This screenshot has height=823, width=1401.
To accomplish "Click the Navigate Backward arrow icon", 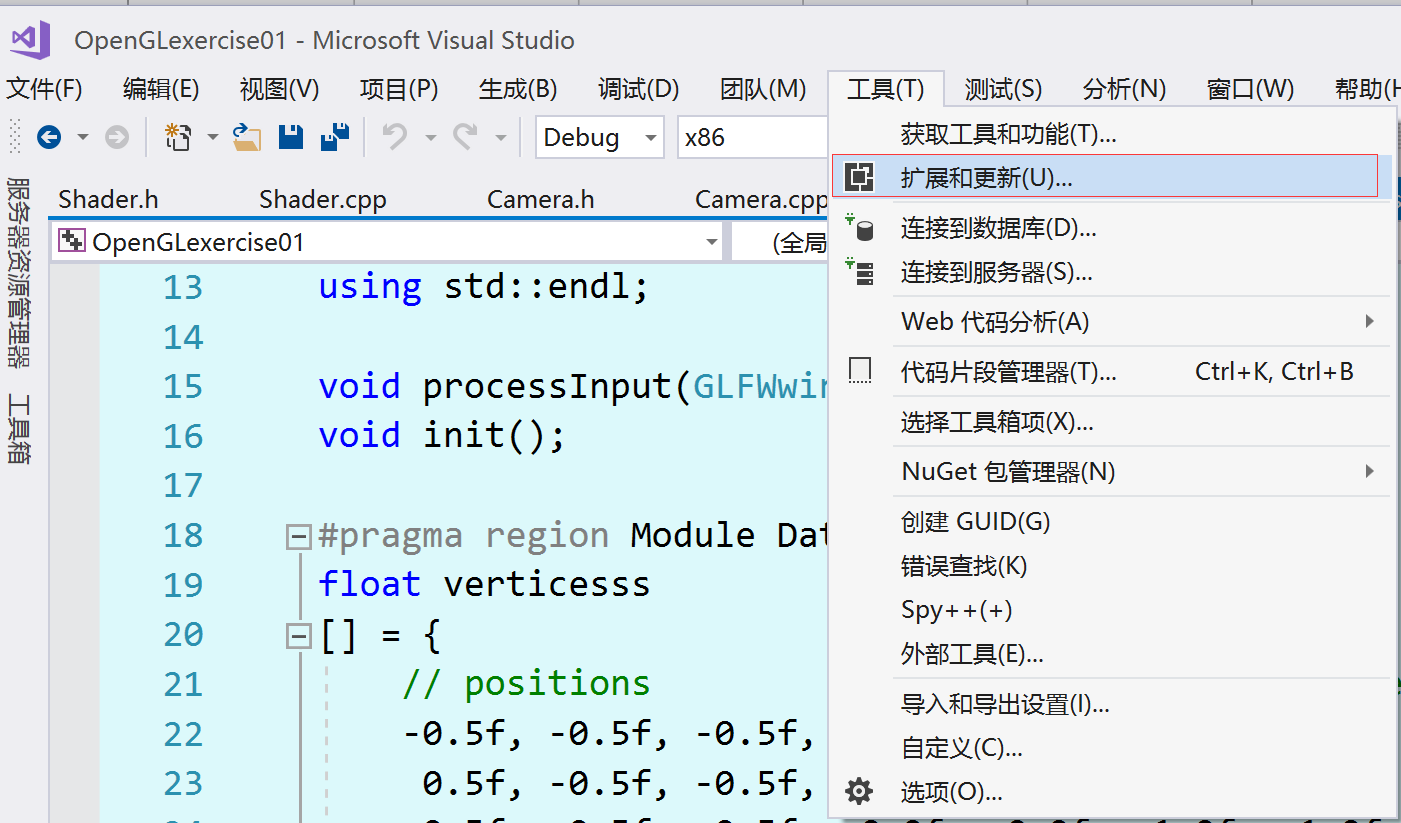I will click(x=49, y=137).
